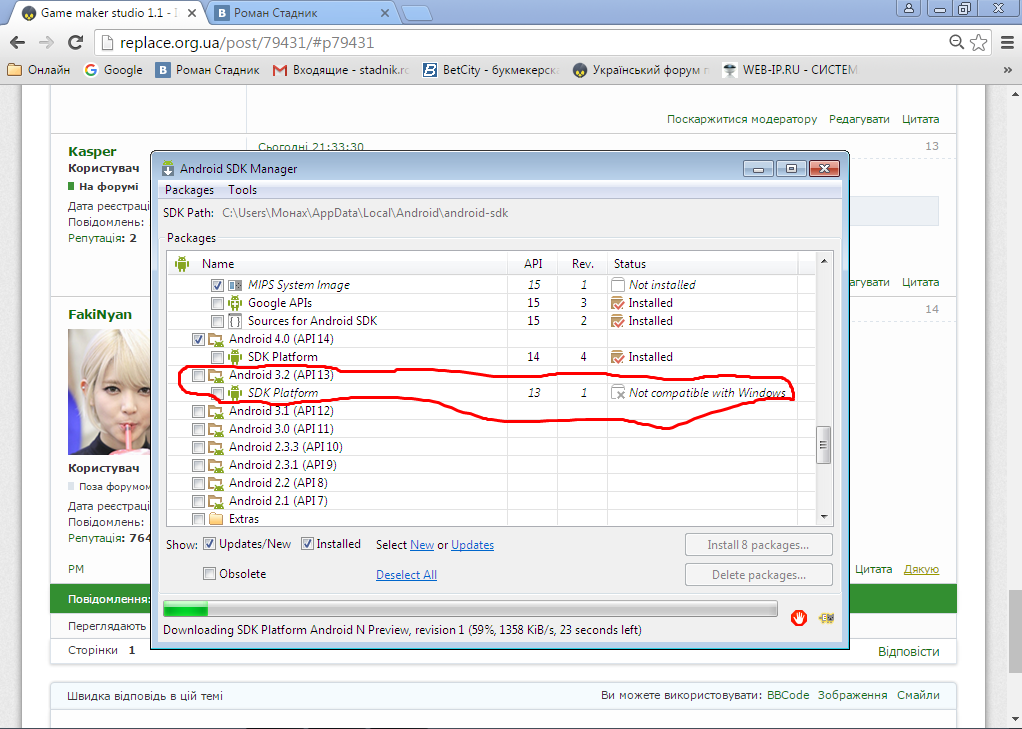Click the Android robot icon in Name header

tap(182, 264)
